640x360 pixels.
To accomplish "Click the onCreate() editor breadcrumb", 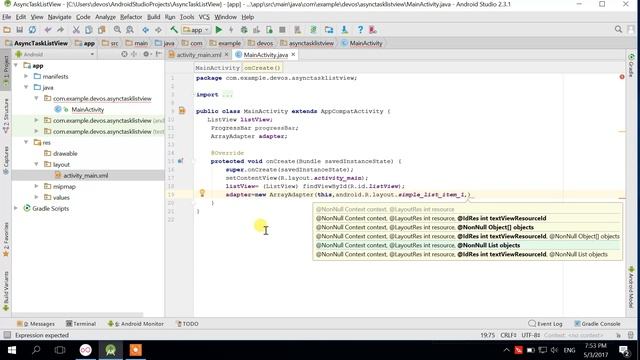I will (262, 68).
